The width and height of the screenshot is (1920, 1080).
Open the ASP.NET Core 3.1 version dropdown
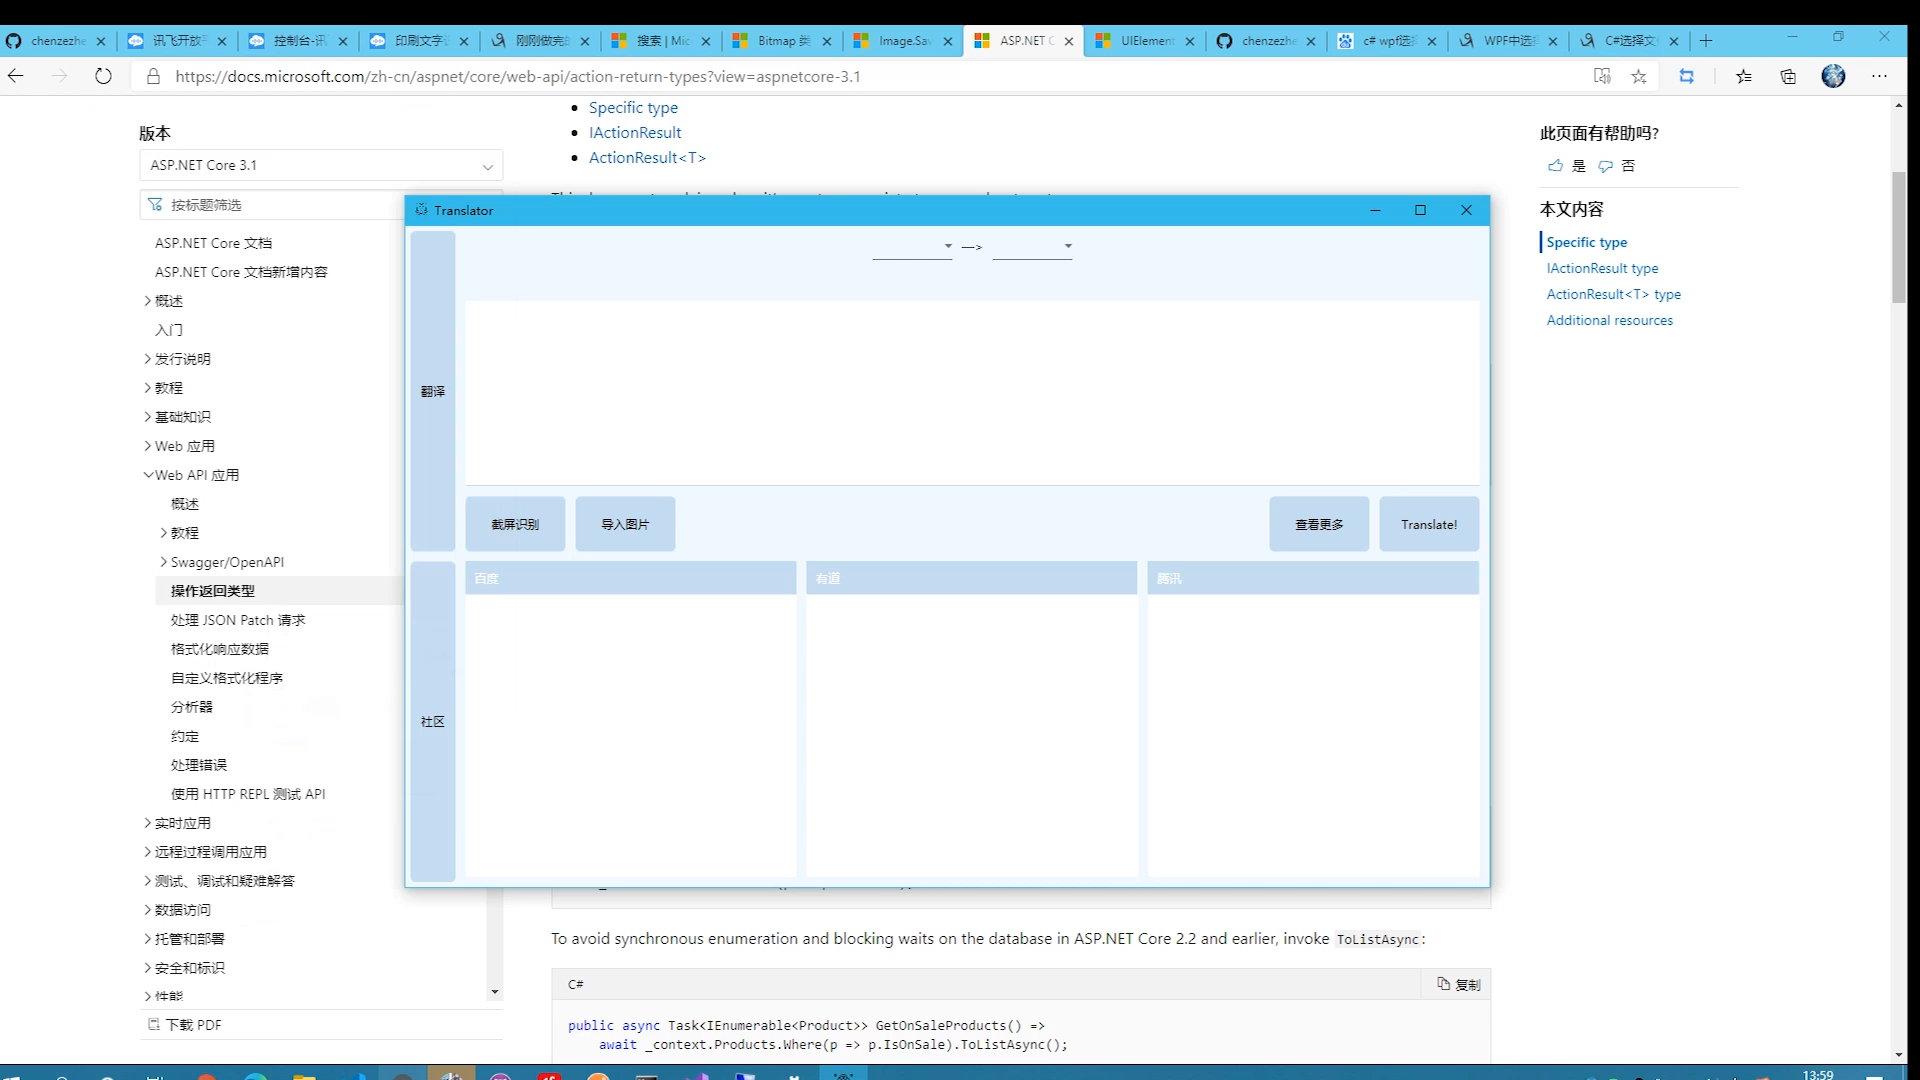click(x=320, y=165)
